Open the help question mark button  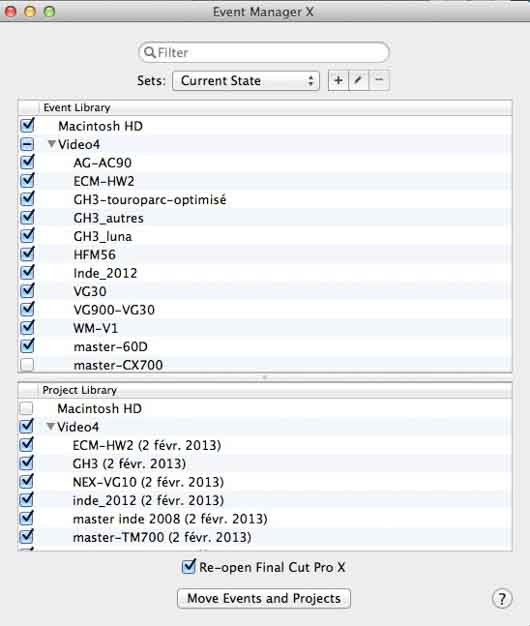pos(502,598)
